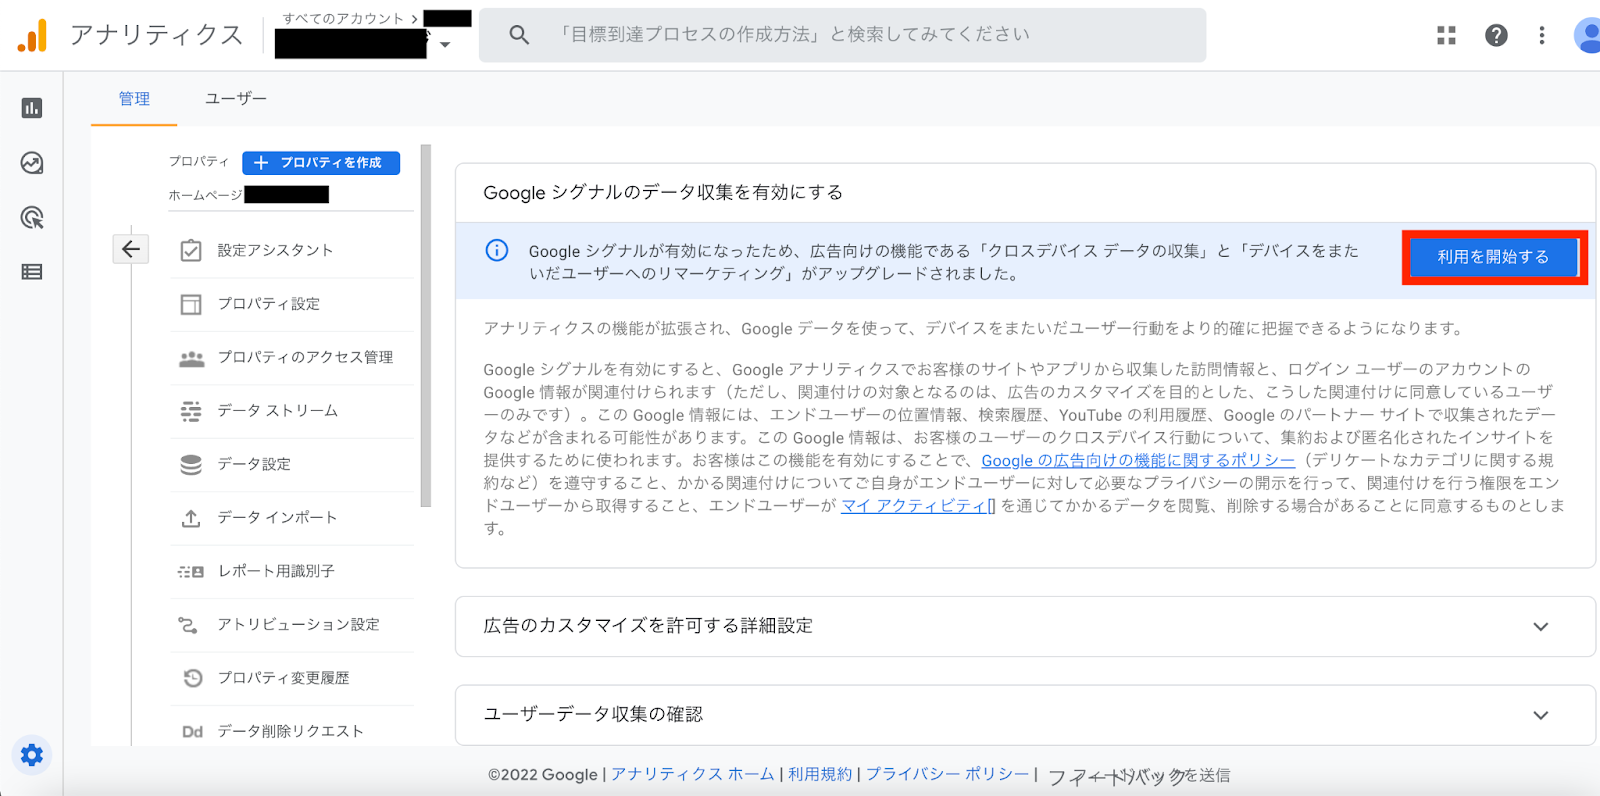
Task: Click the search input field
Action: pyautogui.click(x=842, y=35)
